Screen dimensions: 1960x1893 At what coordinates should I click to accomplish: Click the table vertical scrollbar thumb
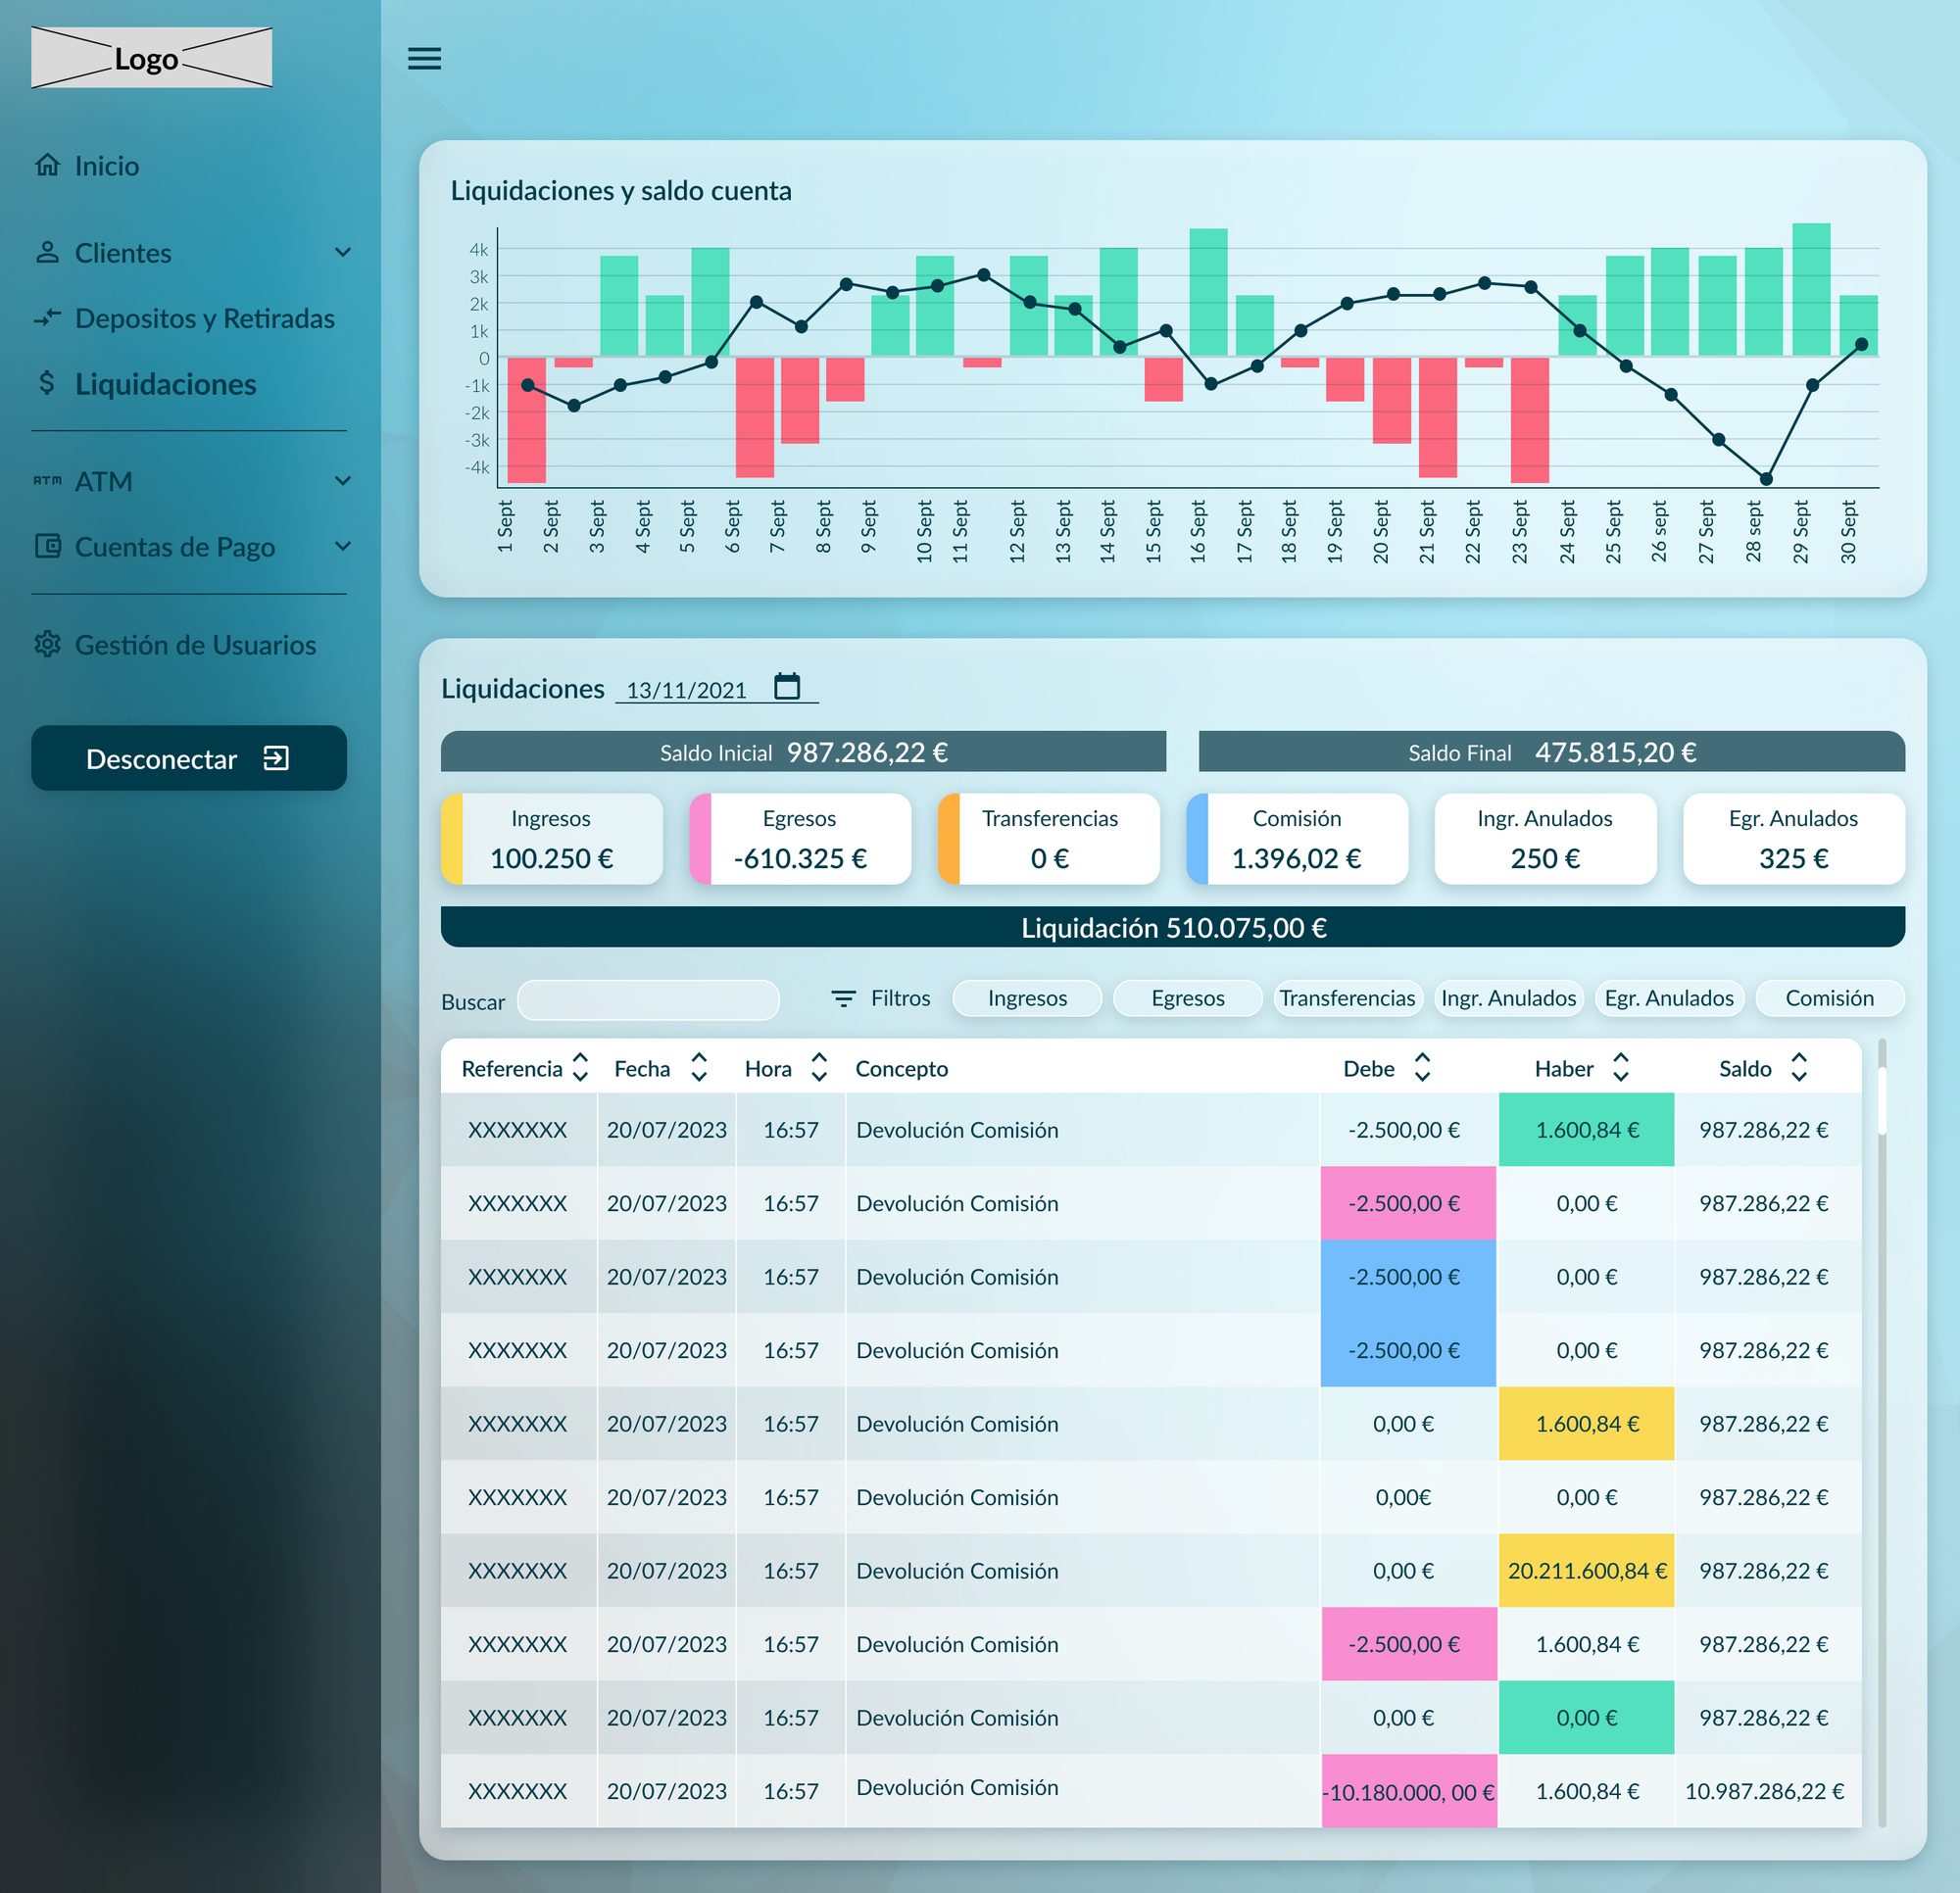click(1882, 1101)
